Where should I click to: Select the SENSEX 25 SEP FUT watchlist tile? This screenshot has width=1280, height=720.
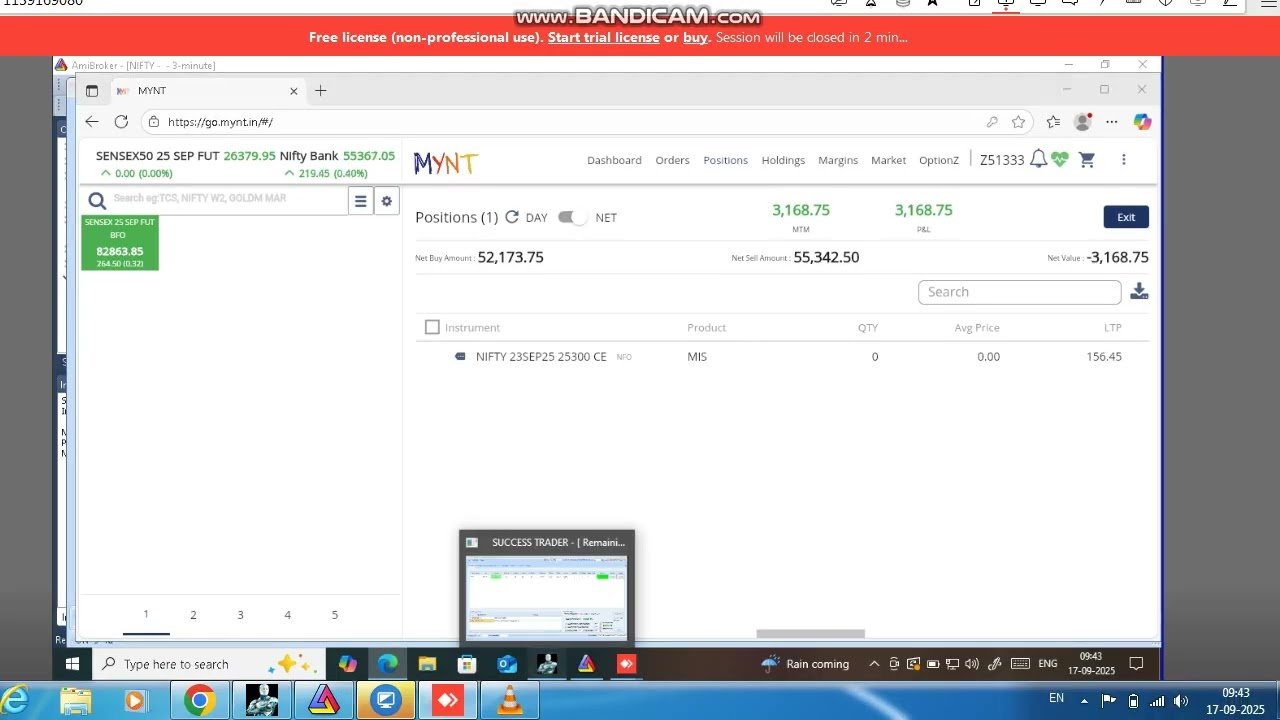tap(120, 242)
